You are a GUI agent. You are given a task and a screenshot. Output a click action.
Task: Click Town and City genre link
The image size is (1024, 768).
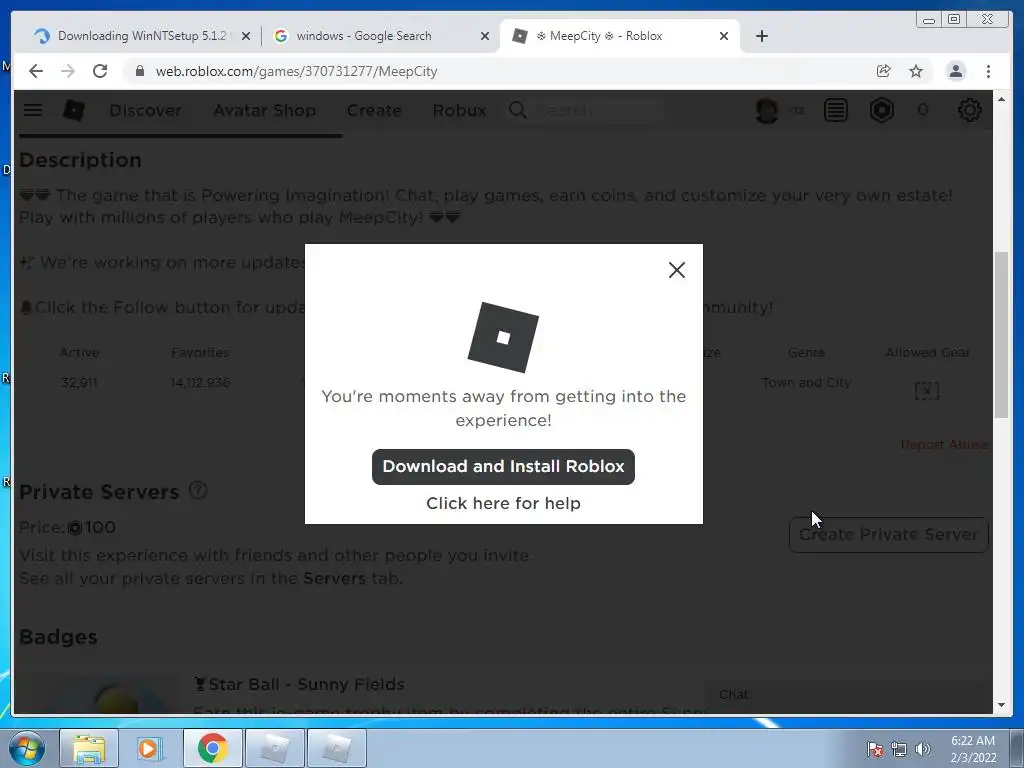click(x=807, y=383)
